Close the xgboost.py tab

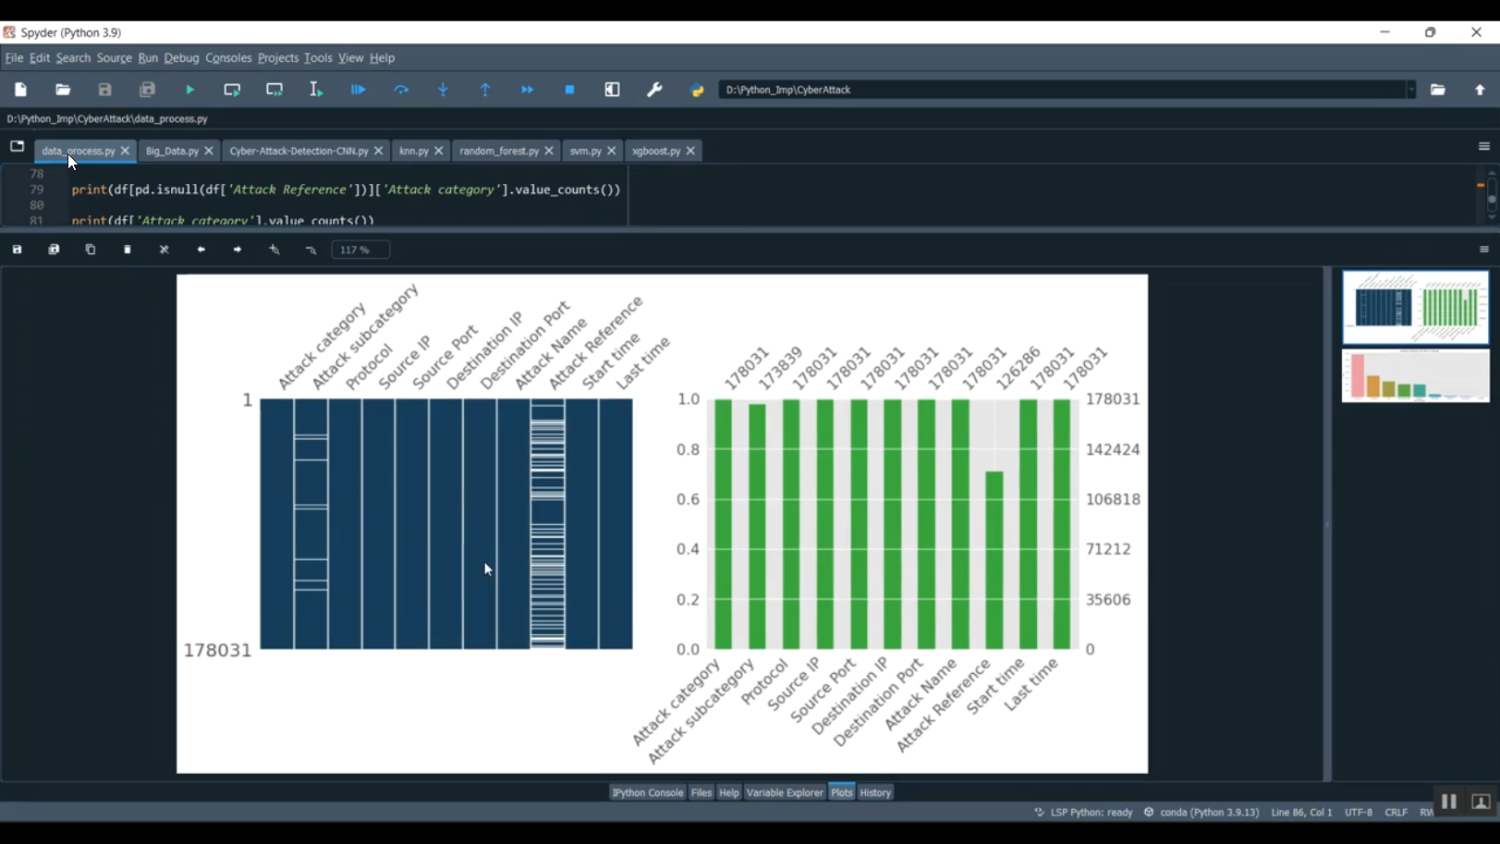[691, 151]
